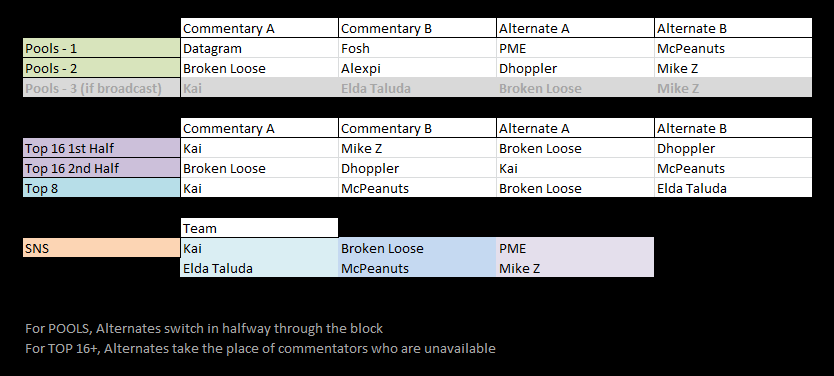The width and height of the screenshot is (834, 376).
Task: Click the Pools - 2 row label
Action: tap(102, 68)
